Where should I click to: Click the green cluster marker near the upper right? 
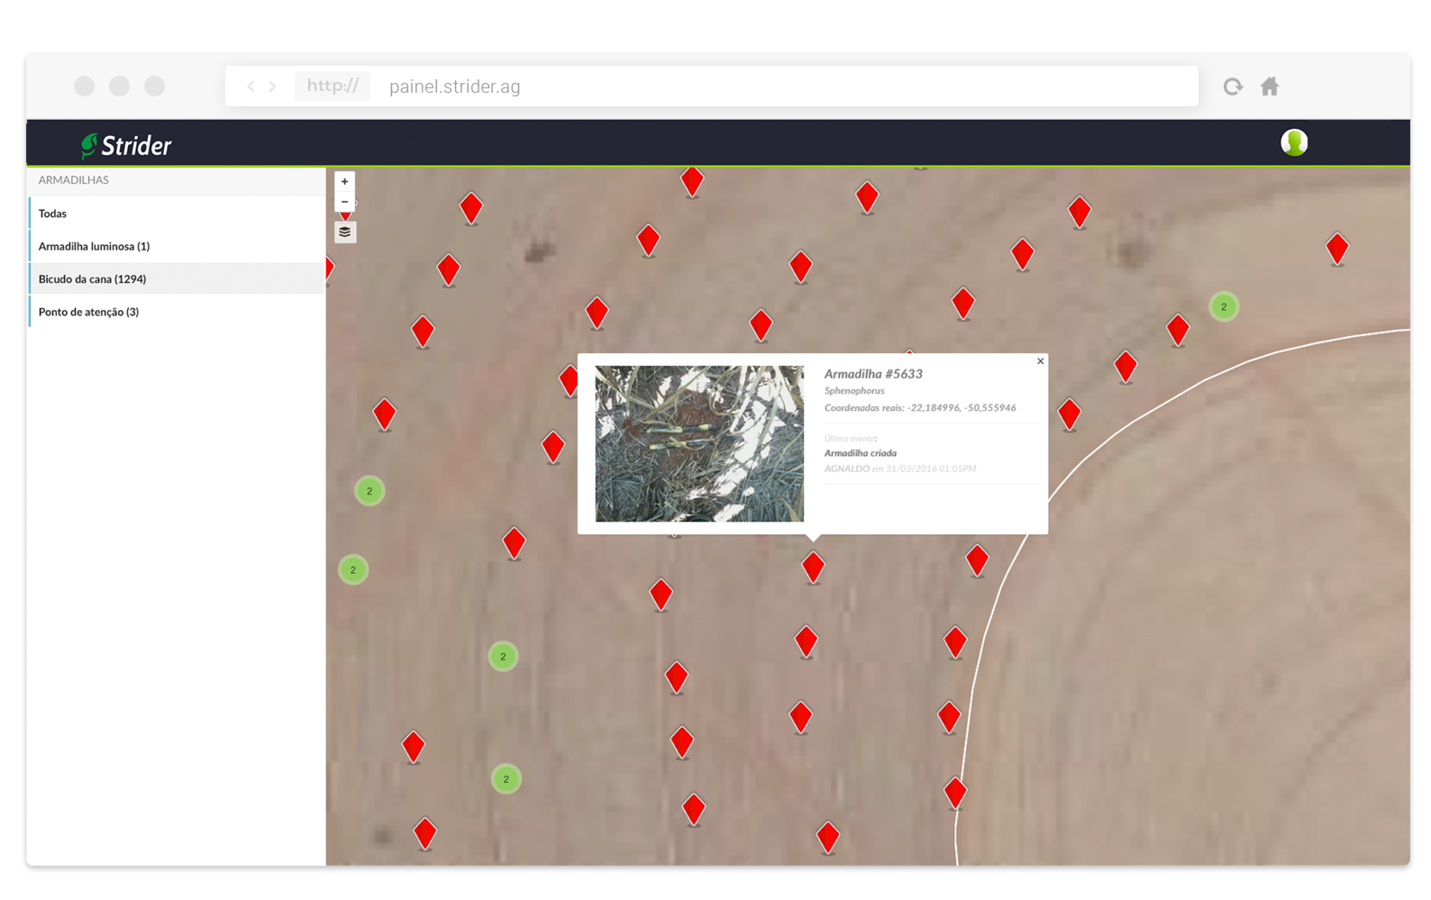point(1224,307)
